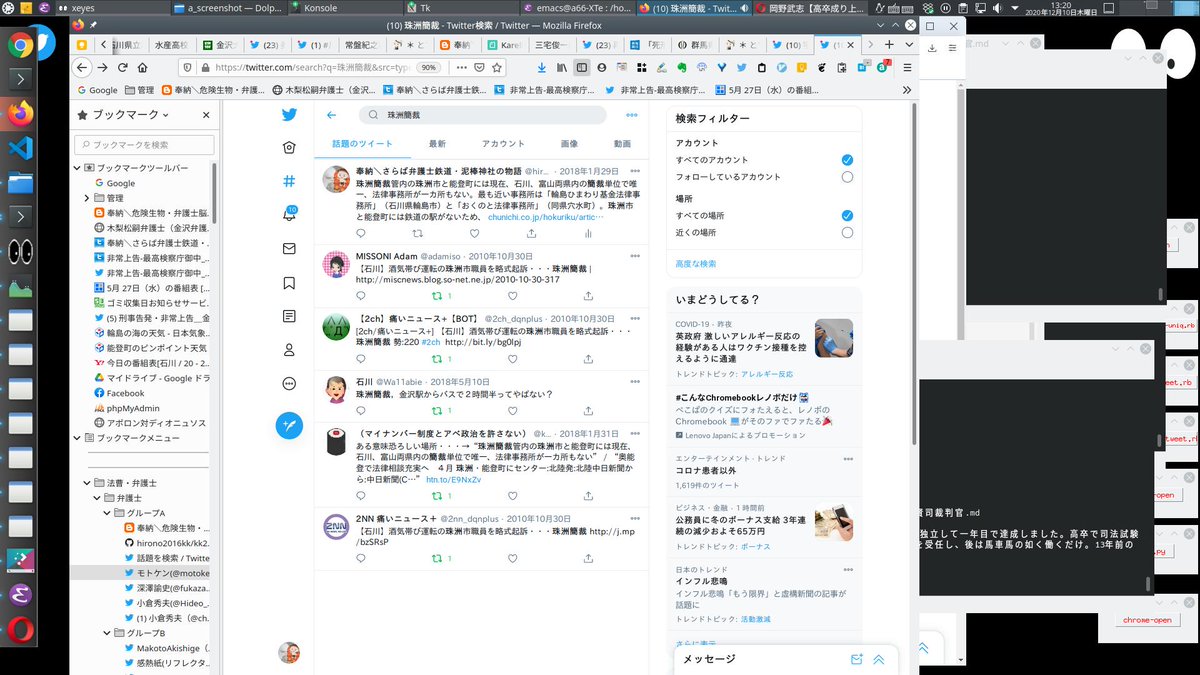Open Firefox downloads arrow

pyautogui.click(x=541, y=67)
